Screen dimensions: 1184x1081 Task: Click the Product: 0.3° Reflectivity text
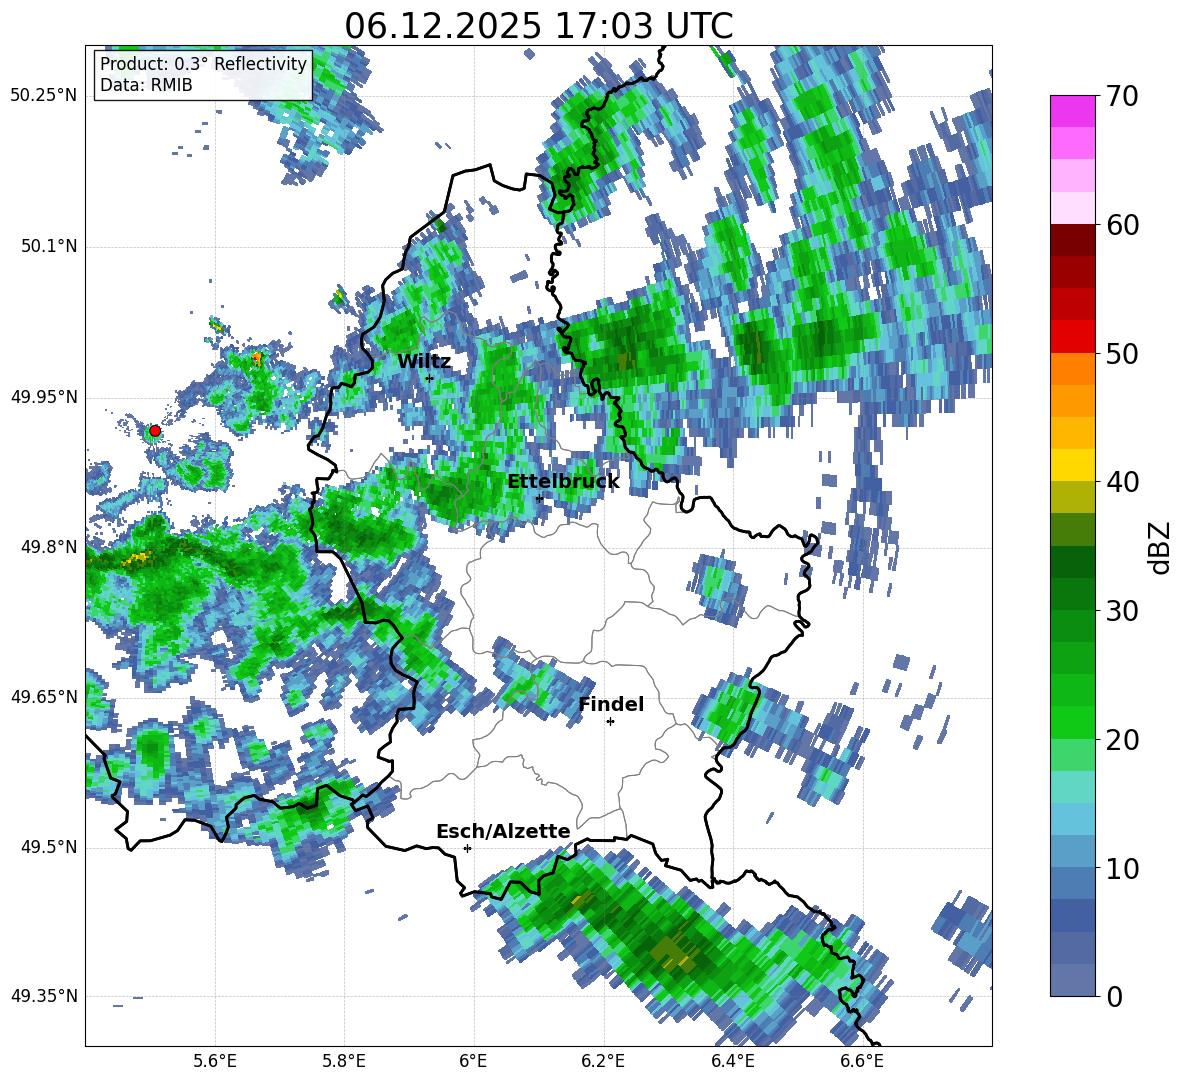click(203, 63)
